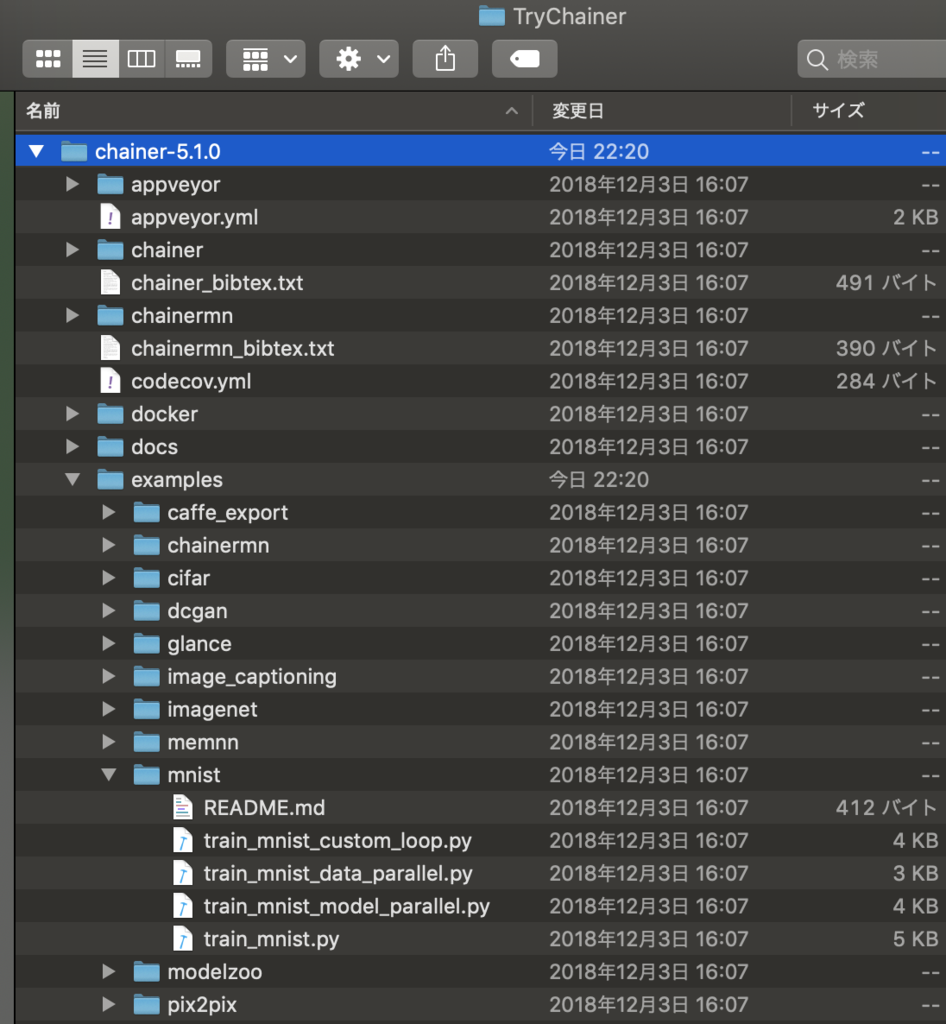Image resolution: width=946 pixels, height=1024 pixels.
Task: Select the glance row name
Action: coord(199,644)
